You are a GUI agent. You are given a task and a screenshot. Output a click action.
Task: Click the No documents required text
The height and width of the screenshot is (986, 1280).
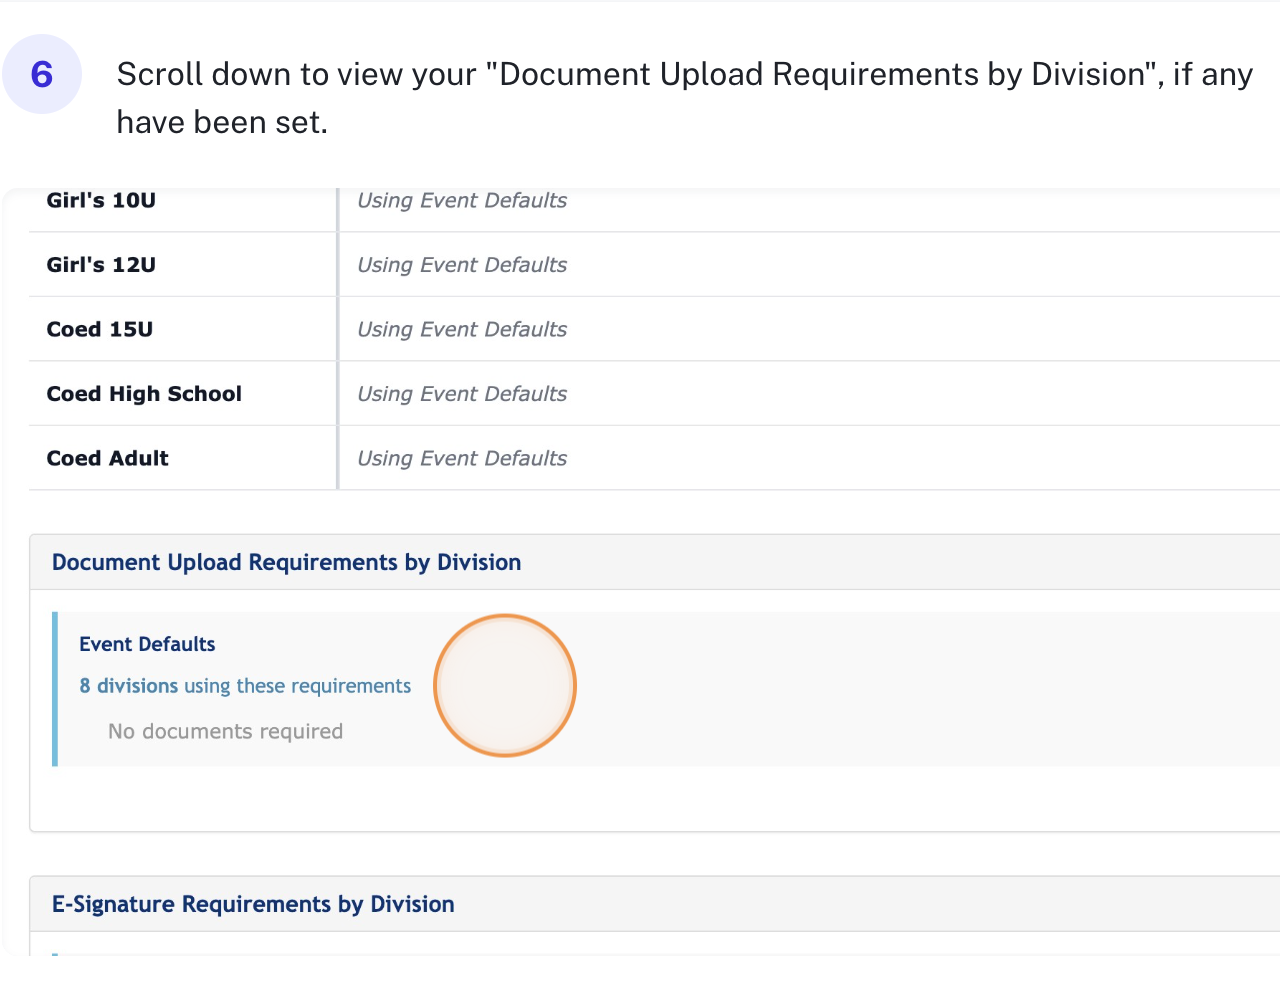coord(225,731)
